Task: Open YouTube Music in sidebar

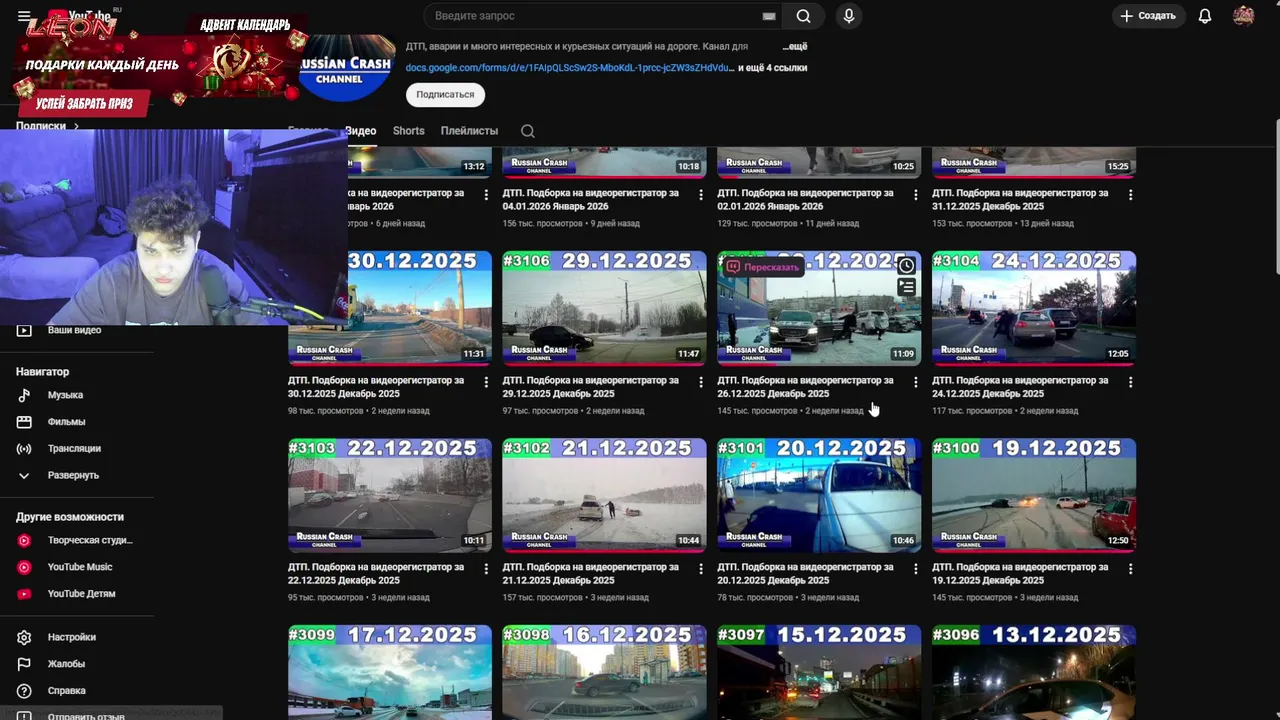Action: pos(80,567)
